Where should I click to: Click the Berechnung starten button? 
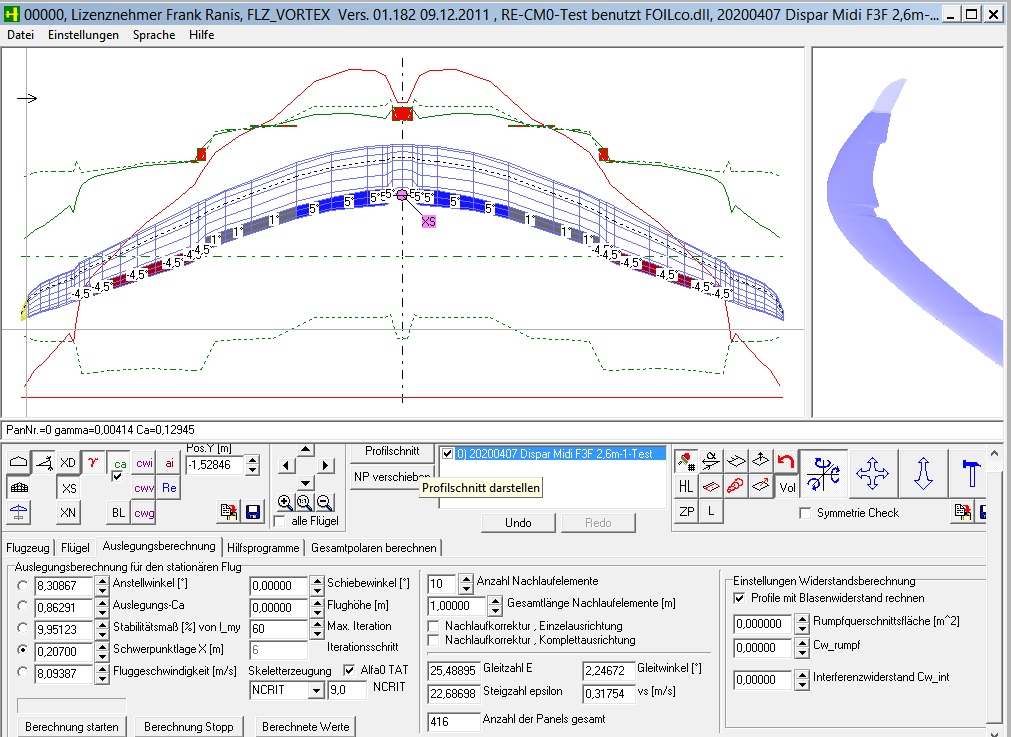coord(72,727)
